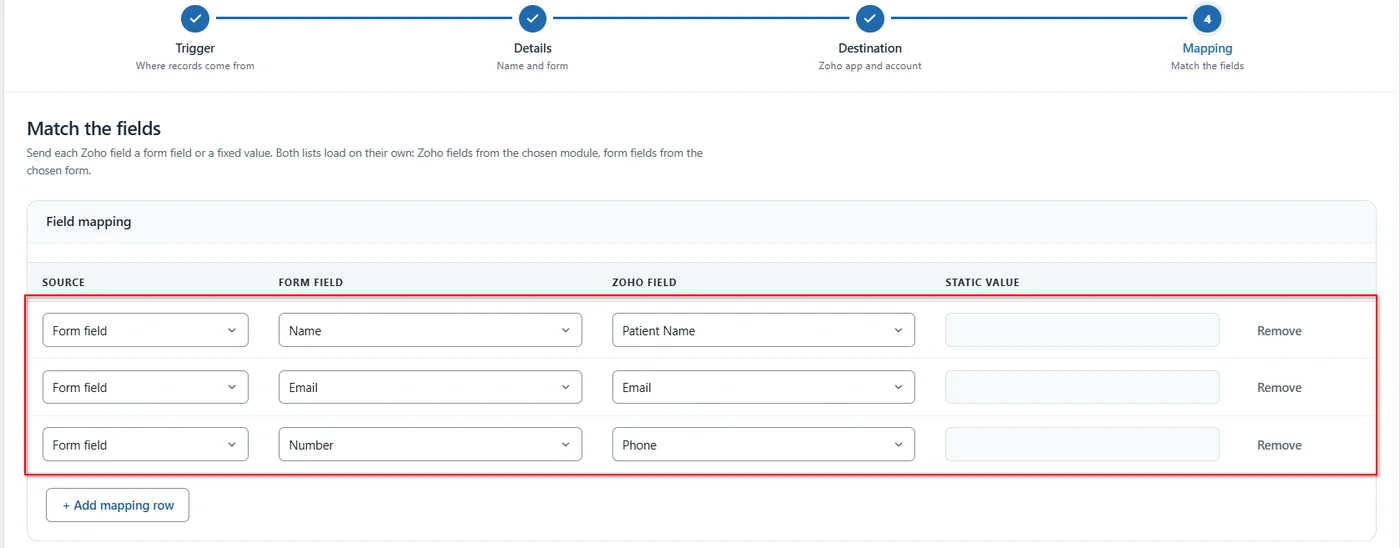Remove the Email mapping row
1400x548 pixels.
click(1279, 388)
